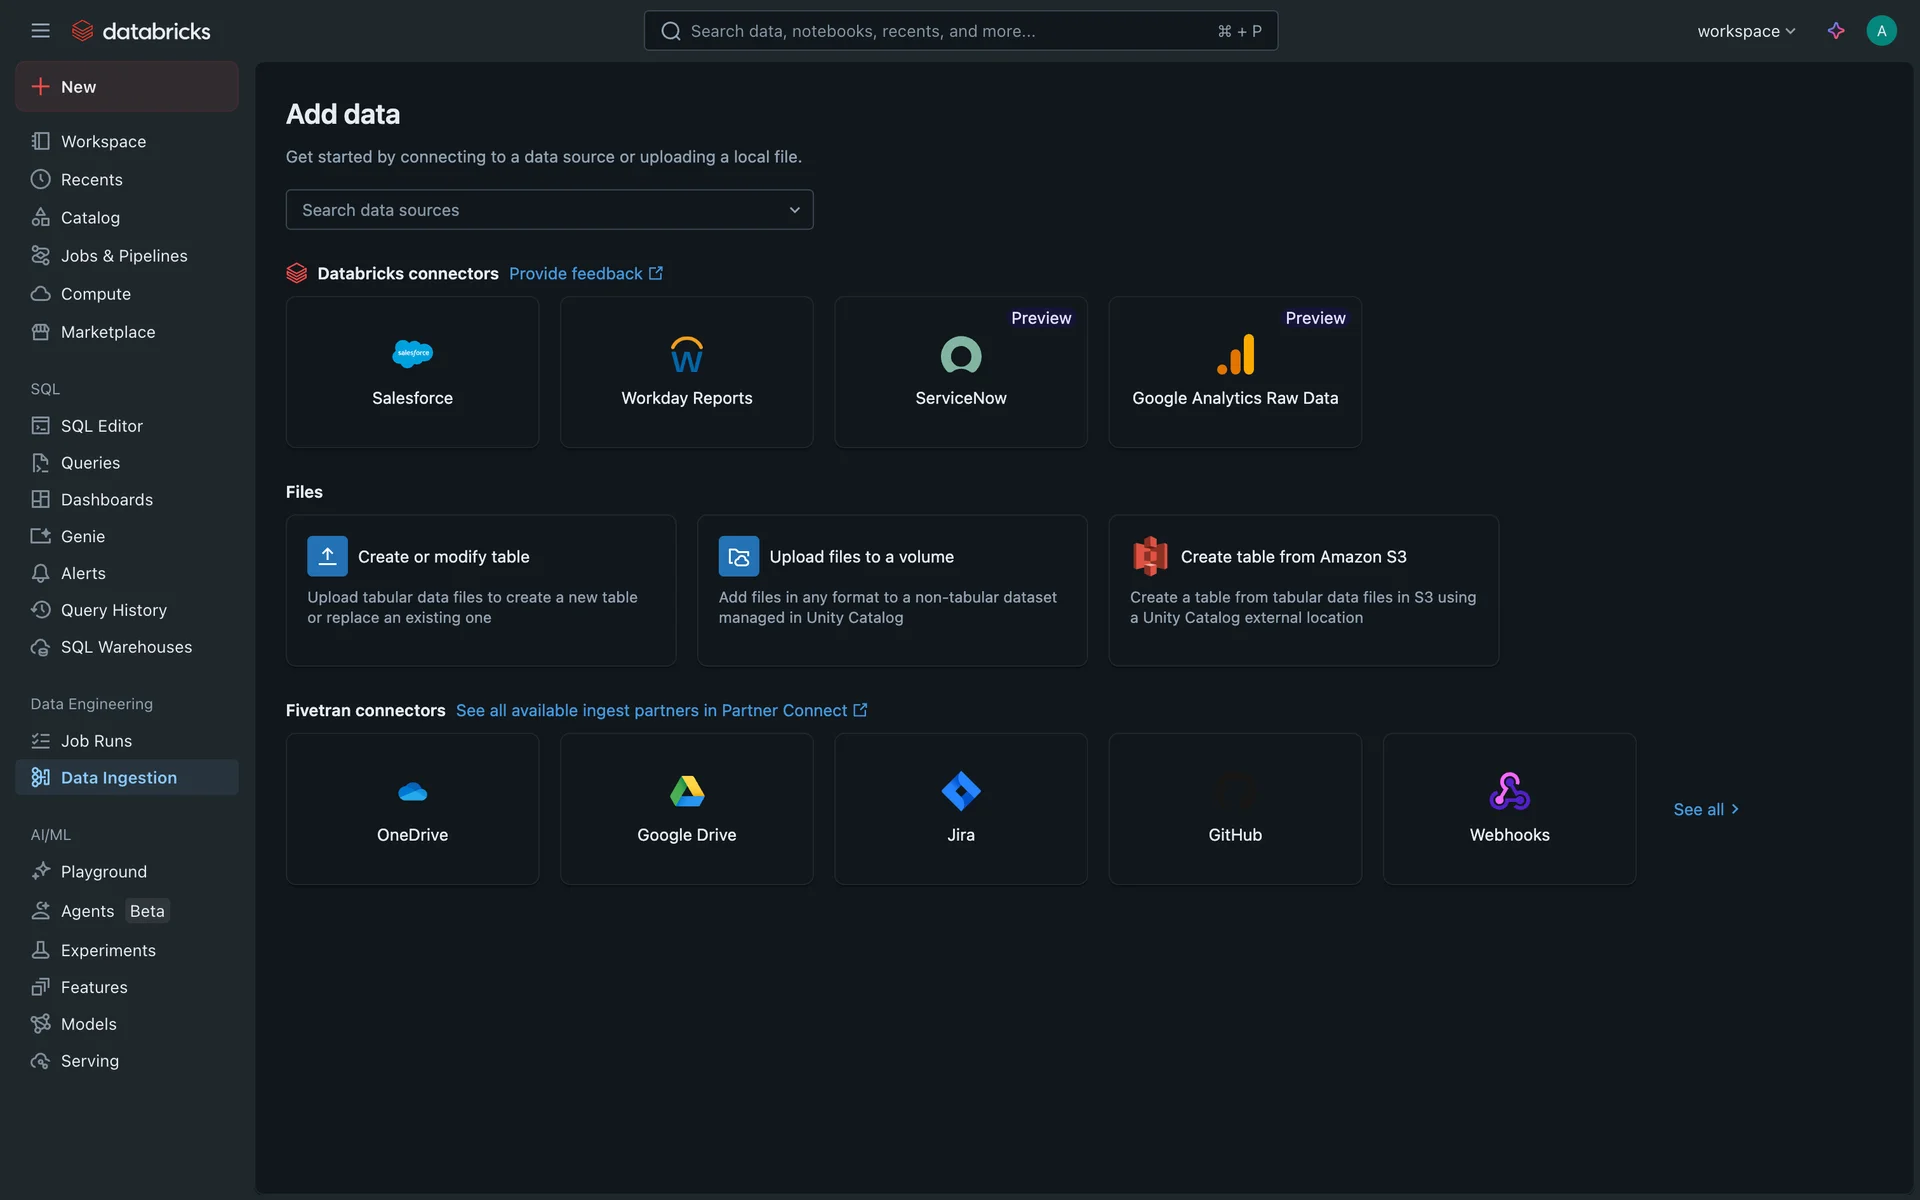1920x1200 pixels.
Task: Open the ServiceNow connector tile
Action: point(960,372)
